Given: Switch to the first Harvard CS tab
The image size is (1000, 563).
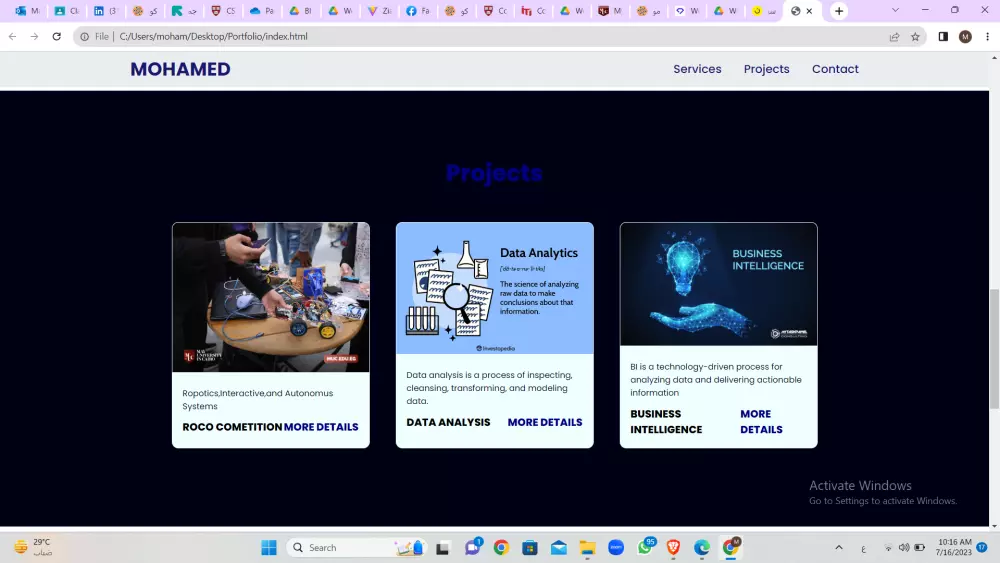Looking at the screenshot, I should pyautogui.click(x=223, y=11).
